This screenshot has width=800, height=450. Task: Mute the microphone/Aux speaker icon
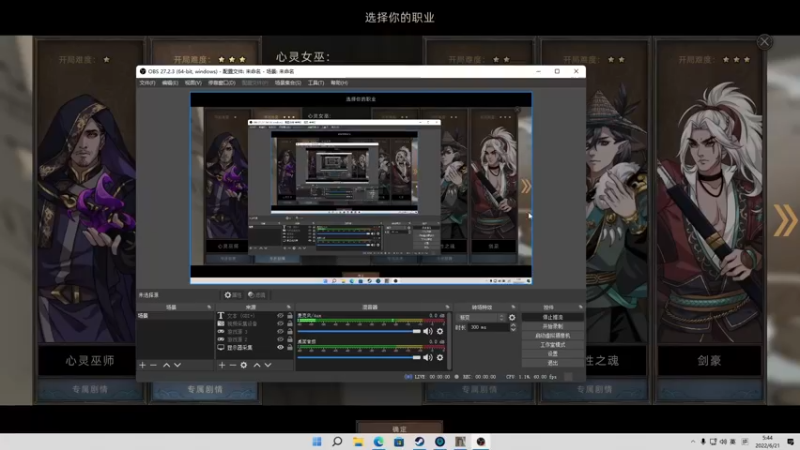pyautogui.click(x=428, y=331)
